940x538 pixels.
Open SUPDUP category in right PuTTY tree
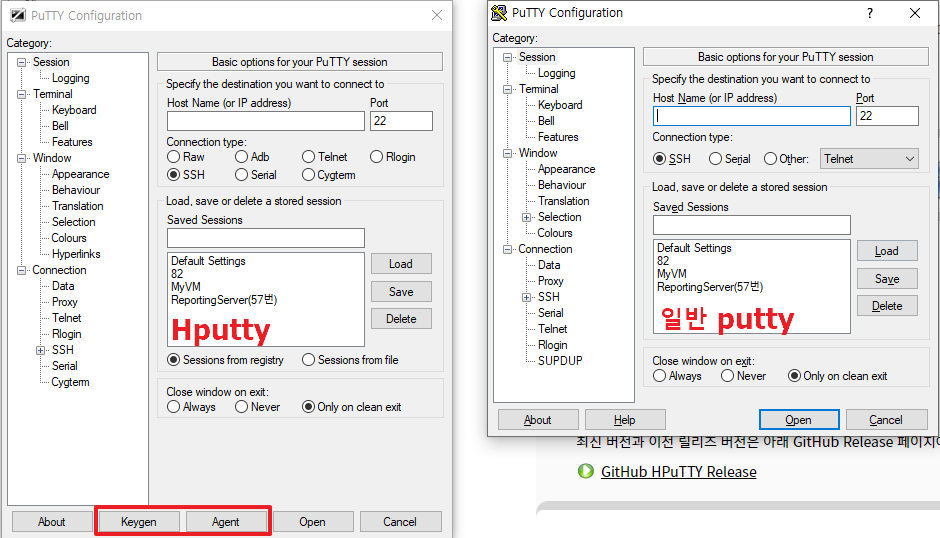click(560, 360)
